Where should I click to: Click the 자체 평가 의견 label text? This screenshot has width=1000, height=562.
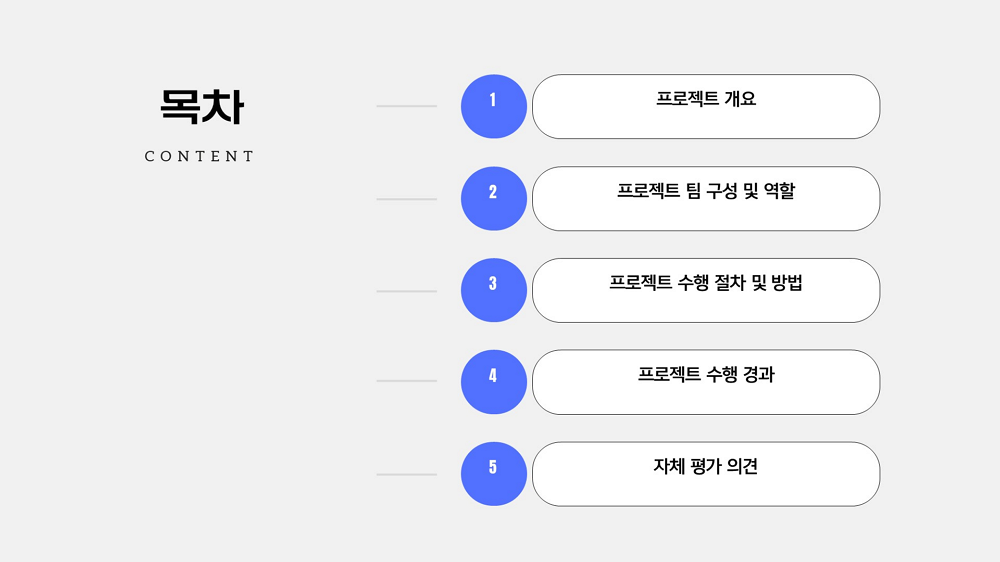[706, 466]
